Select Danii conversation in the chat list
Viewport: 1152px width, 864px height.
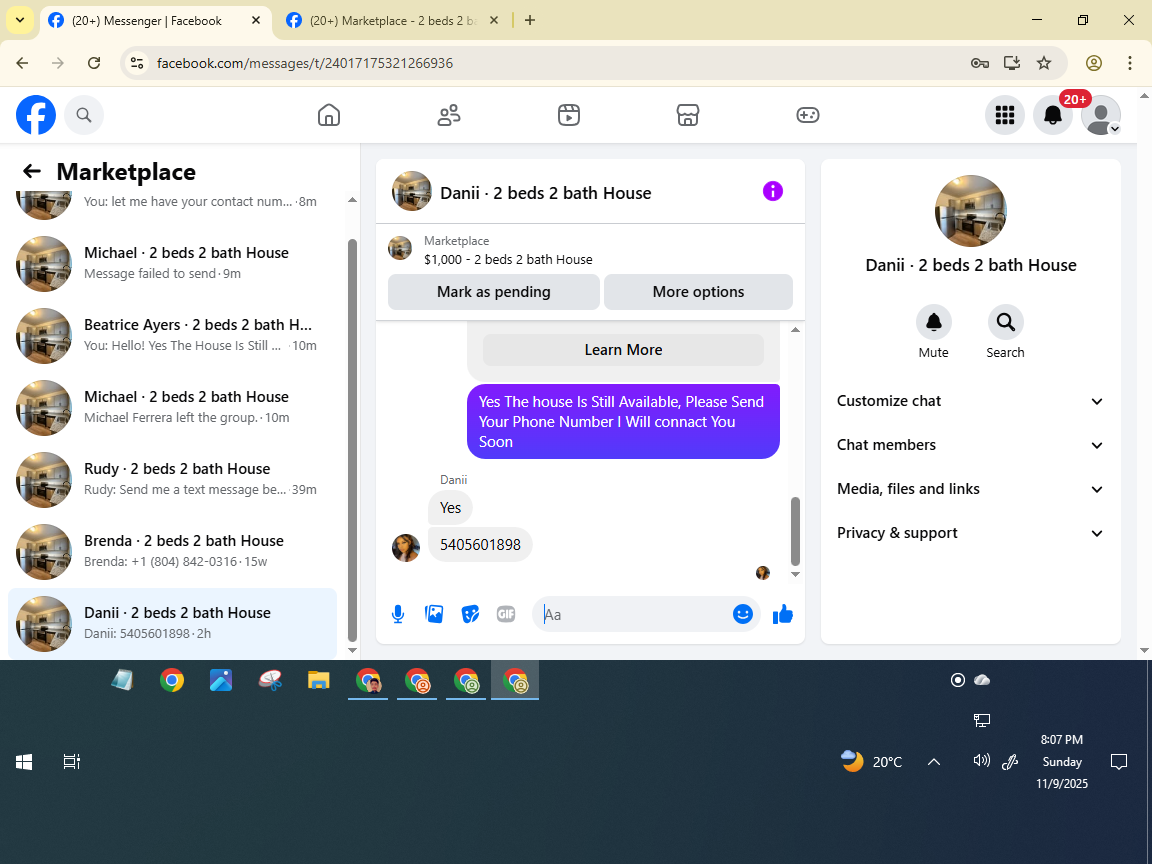(173, 623)
